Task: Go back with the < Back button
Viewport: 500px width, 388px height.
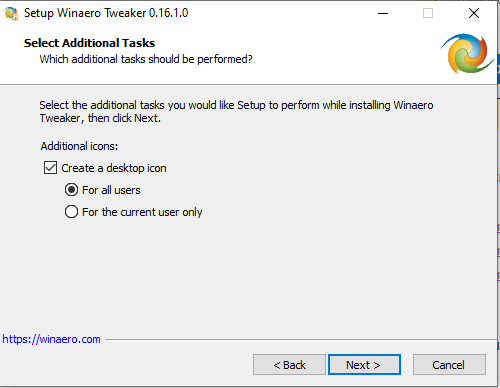Action: click(x=289, y=365)
